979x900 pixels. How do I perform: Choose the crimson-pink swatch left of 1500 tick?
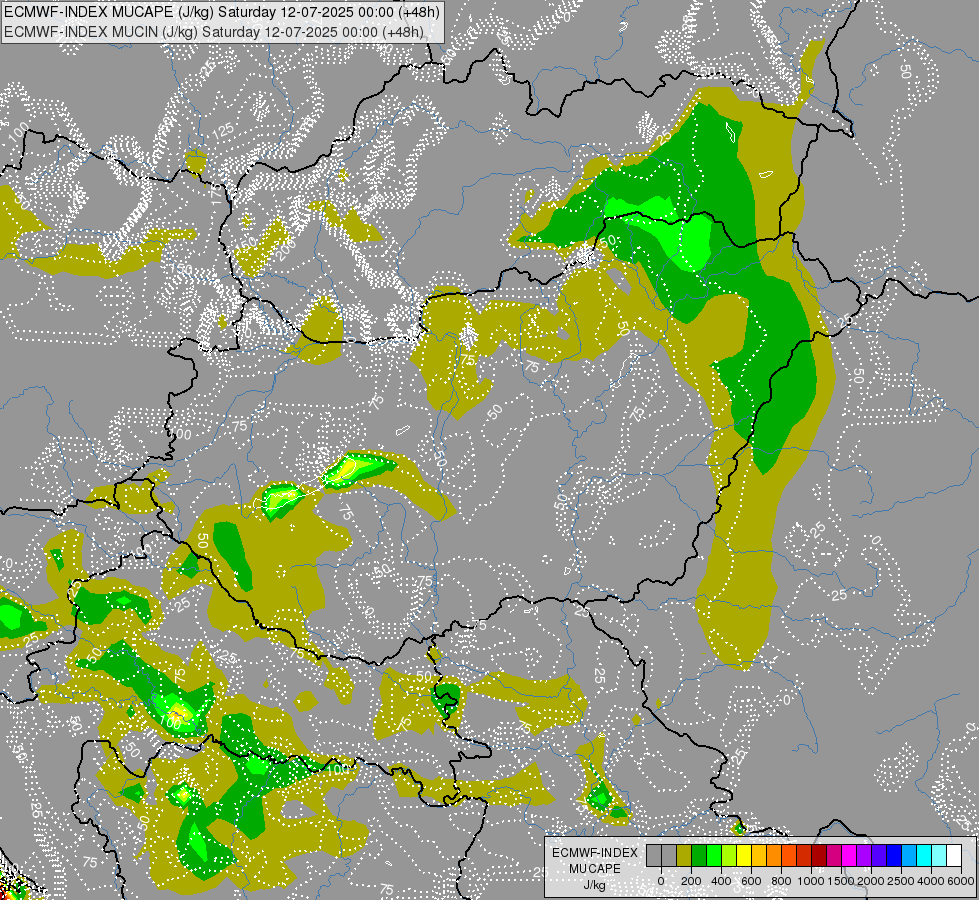(x=835, y=856)
